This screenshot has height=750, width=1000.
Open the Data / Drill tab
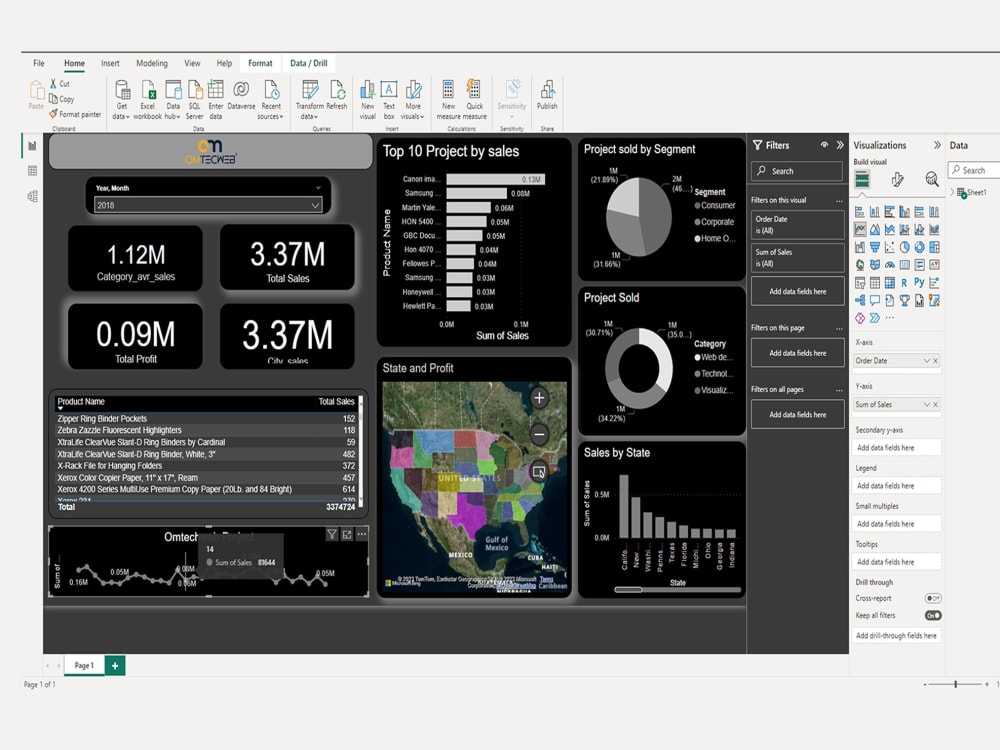(x=309, y=63)
